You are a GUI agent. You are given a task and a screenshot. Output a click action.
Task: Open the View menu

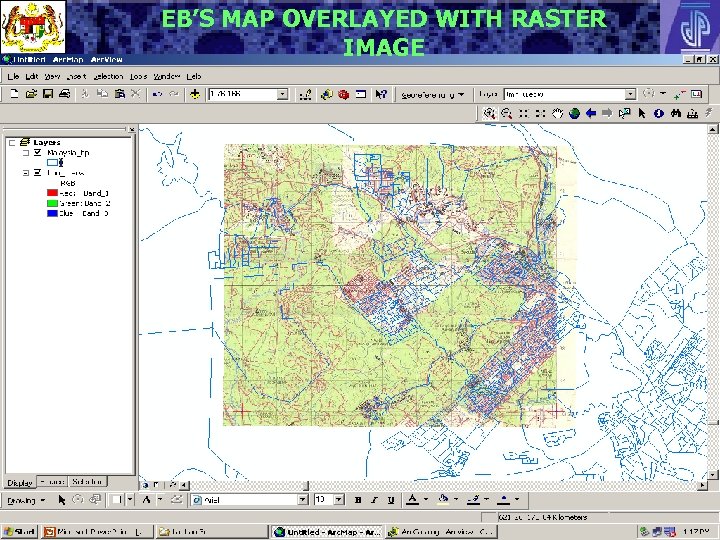pyautogui.click(x=52, y=76)
